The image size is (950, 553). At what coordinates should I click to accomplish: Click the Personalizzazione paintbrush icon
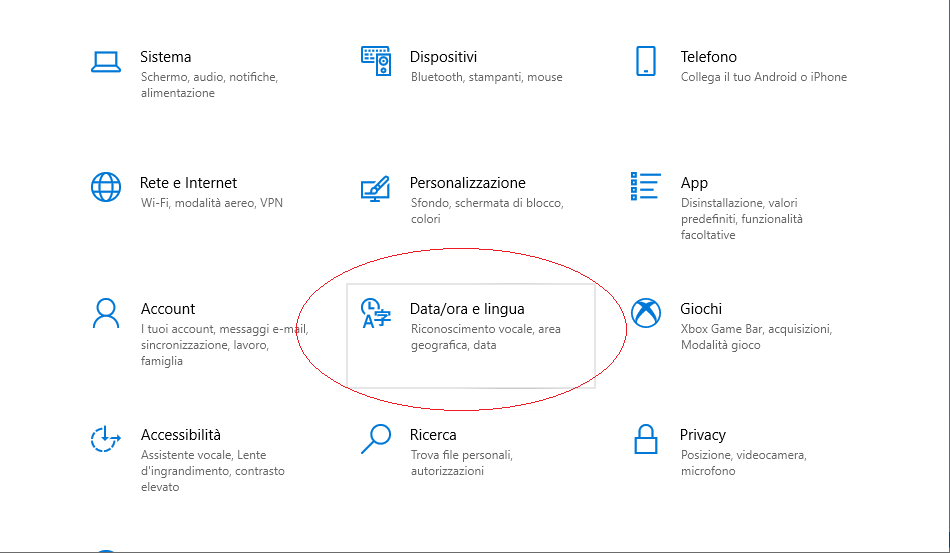point(375,188)
